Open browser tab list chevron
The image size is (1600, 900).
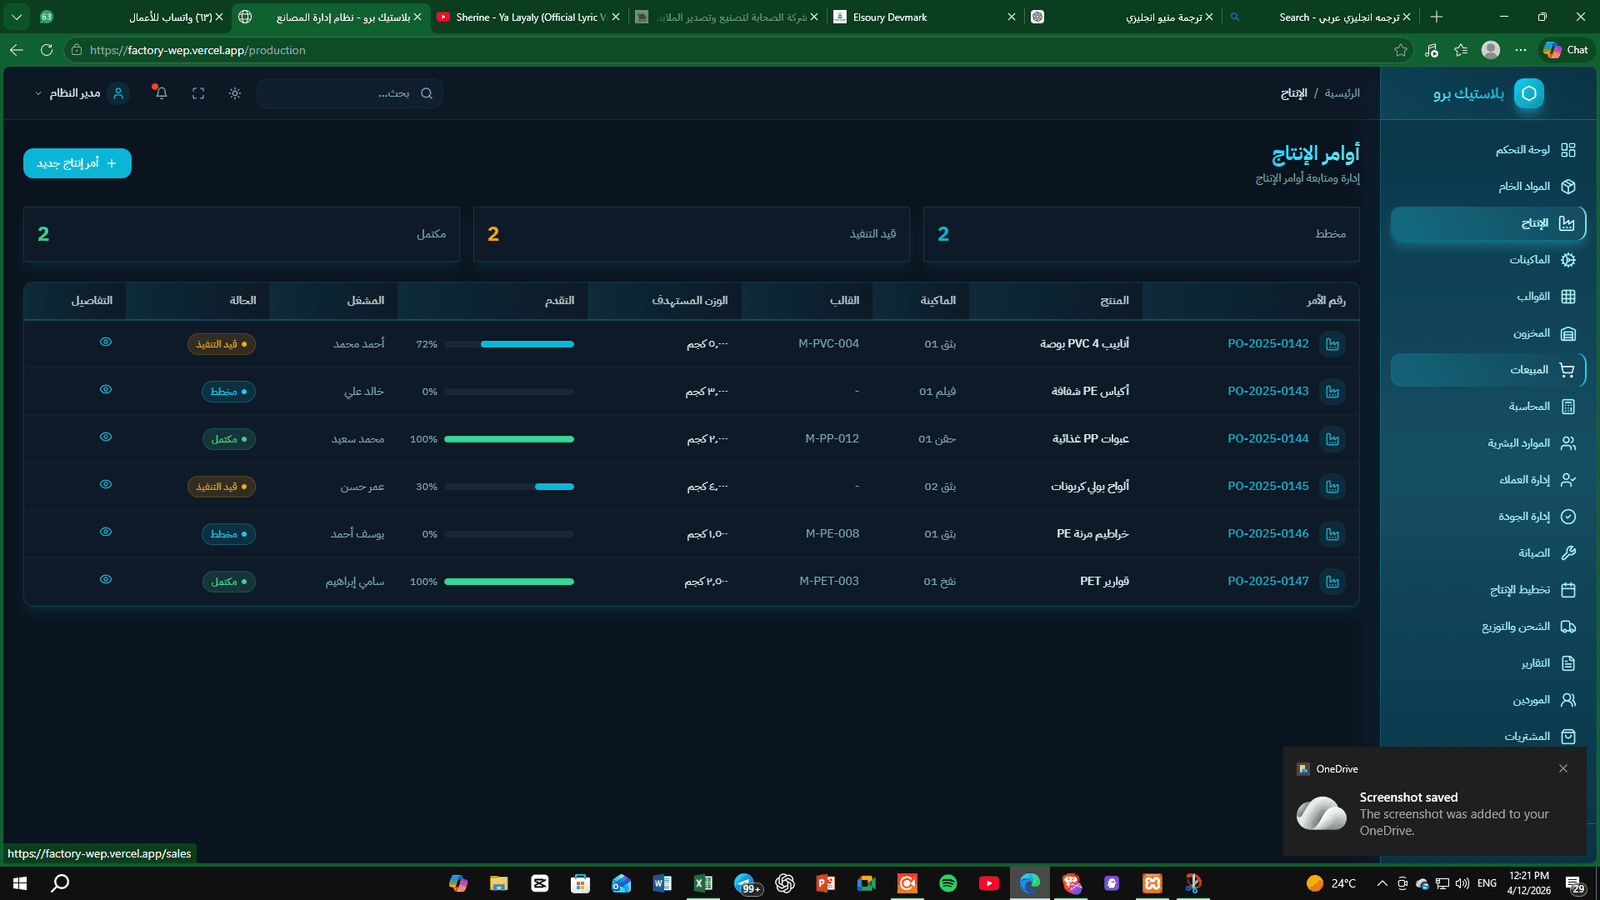click(x=16, y=17)
